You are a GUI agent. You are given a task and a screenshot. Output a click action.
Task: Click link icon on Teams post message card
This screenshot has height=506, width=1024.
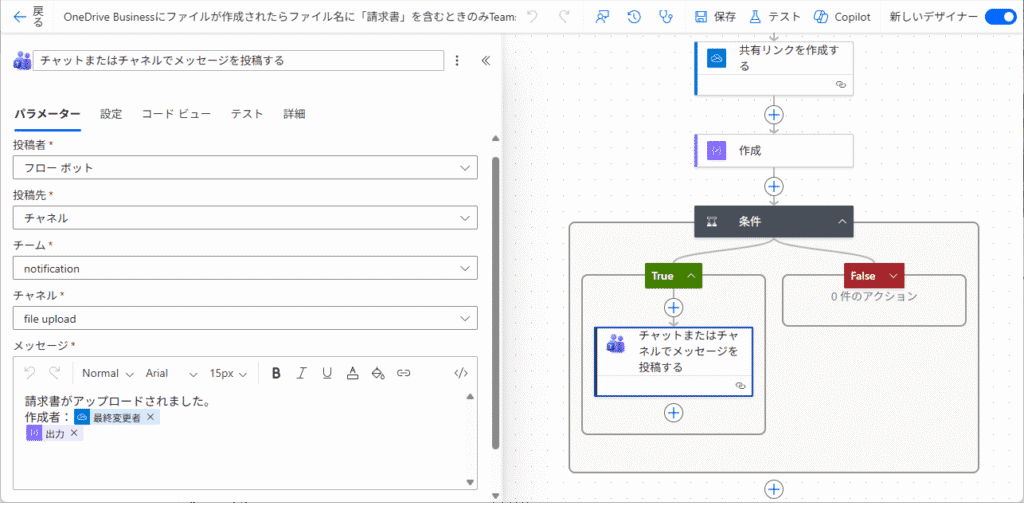coord(741,386)
